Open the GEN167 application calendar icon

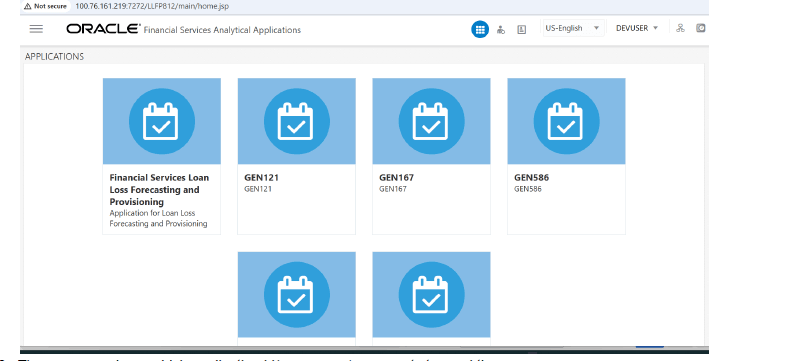click(x=431, y=121)
